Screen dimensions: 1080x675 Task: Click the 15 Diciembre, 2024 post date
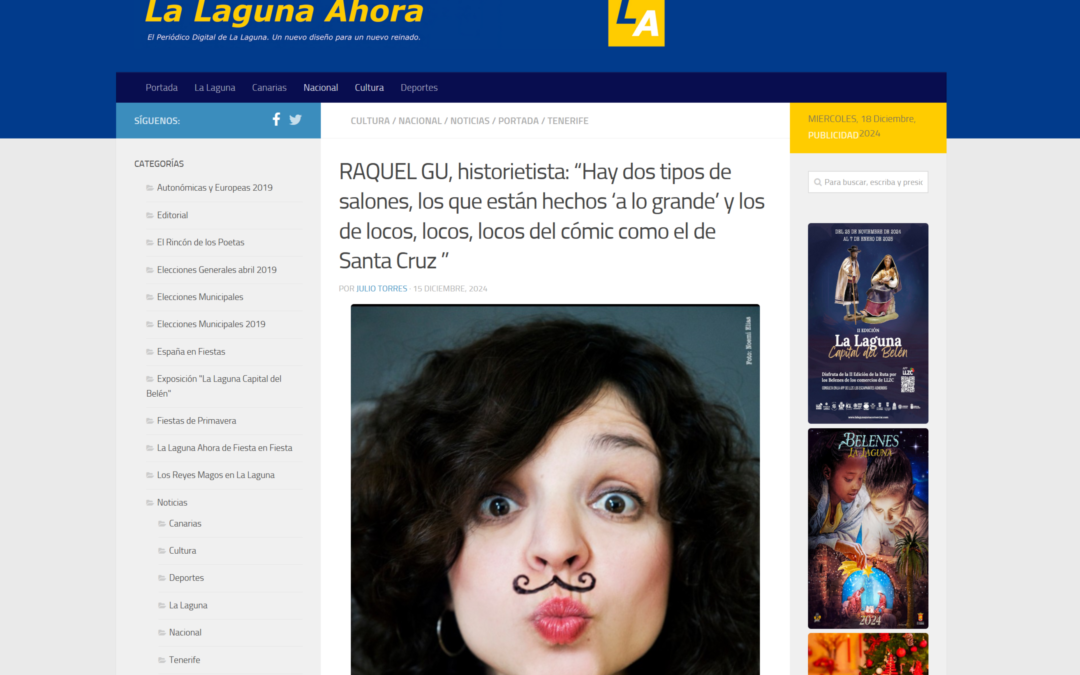pos(450,289)
